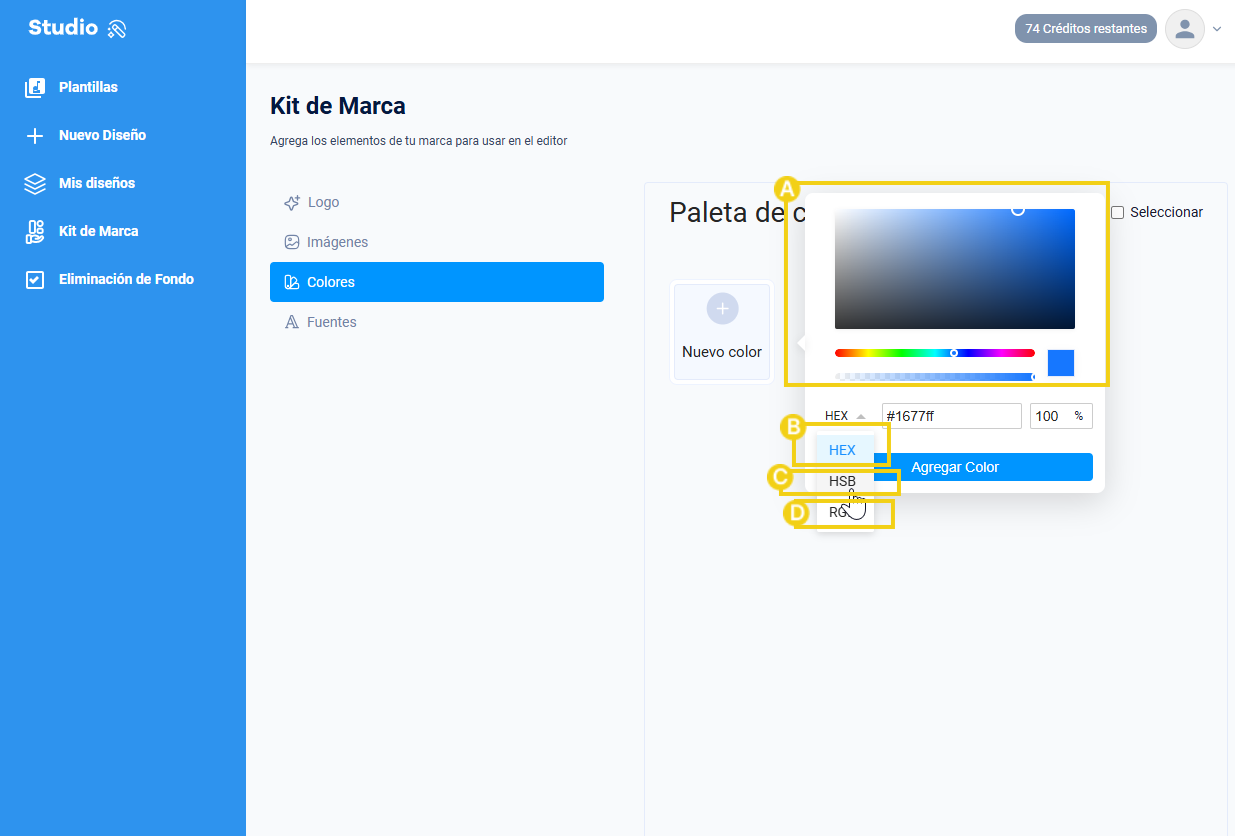Click the Kit de Marca page heading

point(338,106)
